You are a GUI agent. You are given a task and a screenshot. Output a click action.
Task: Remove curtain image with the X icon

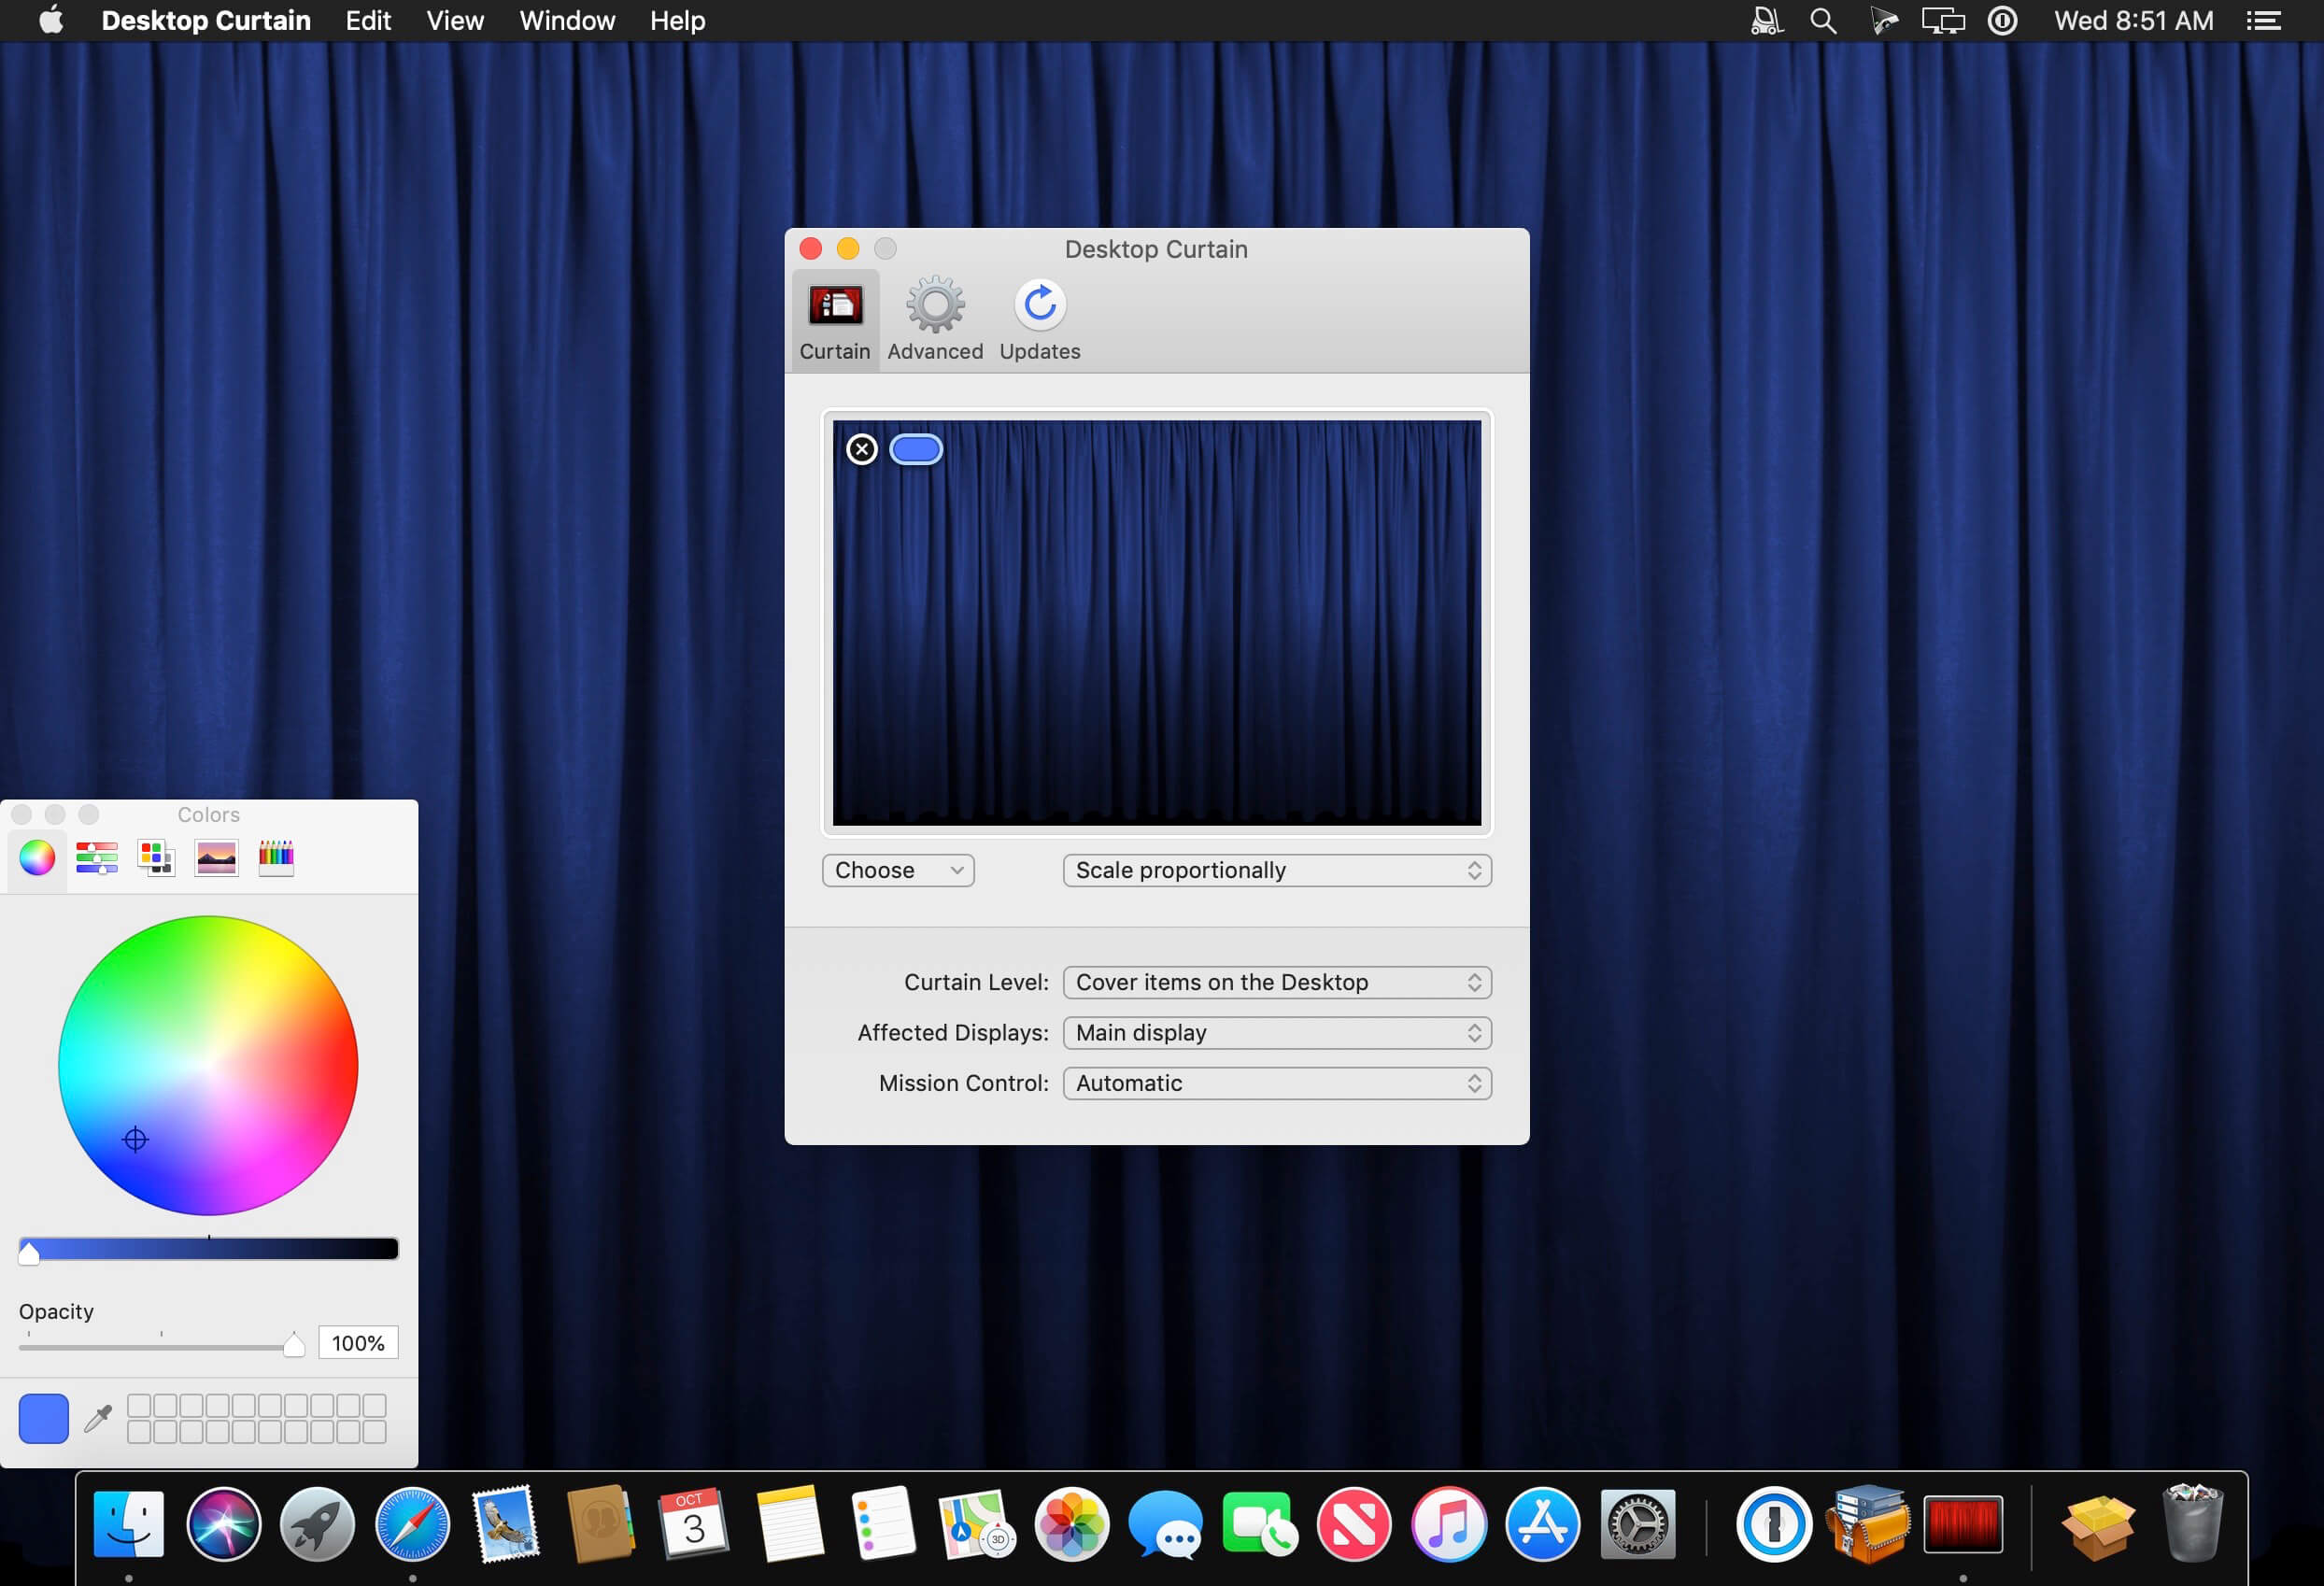pyautogui.click(x=862, y=449)
